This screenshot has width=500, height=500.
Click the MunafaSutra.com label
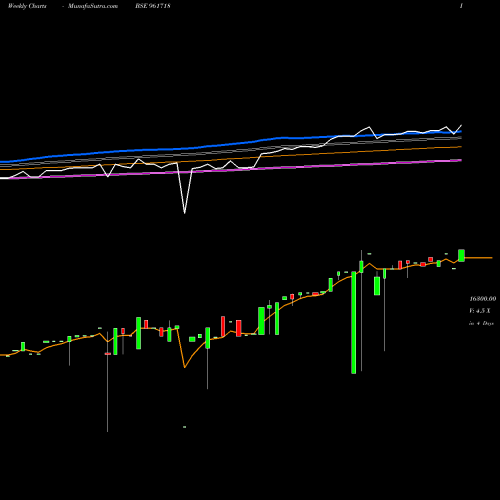(93, 6)
